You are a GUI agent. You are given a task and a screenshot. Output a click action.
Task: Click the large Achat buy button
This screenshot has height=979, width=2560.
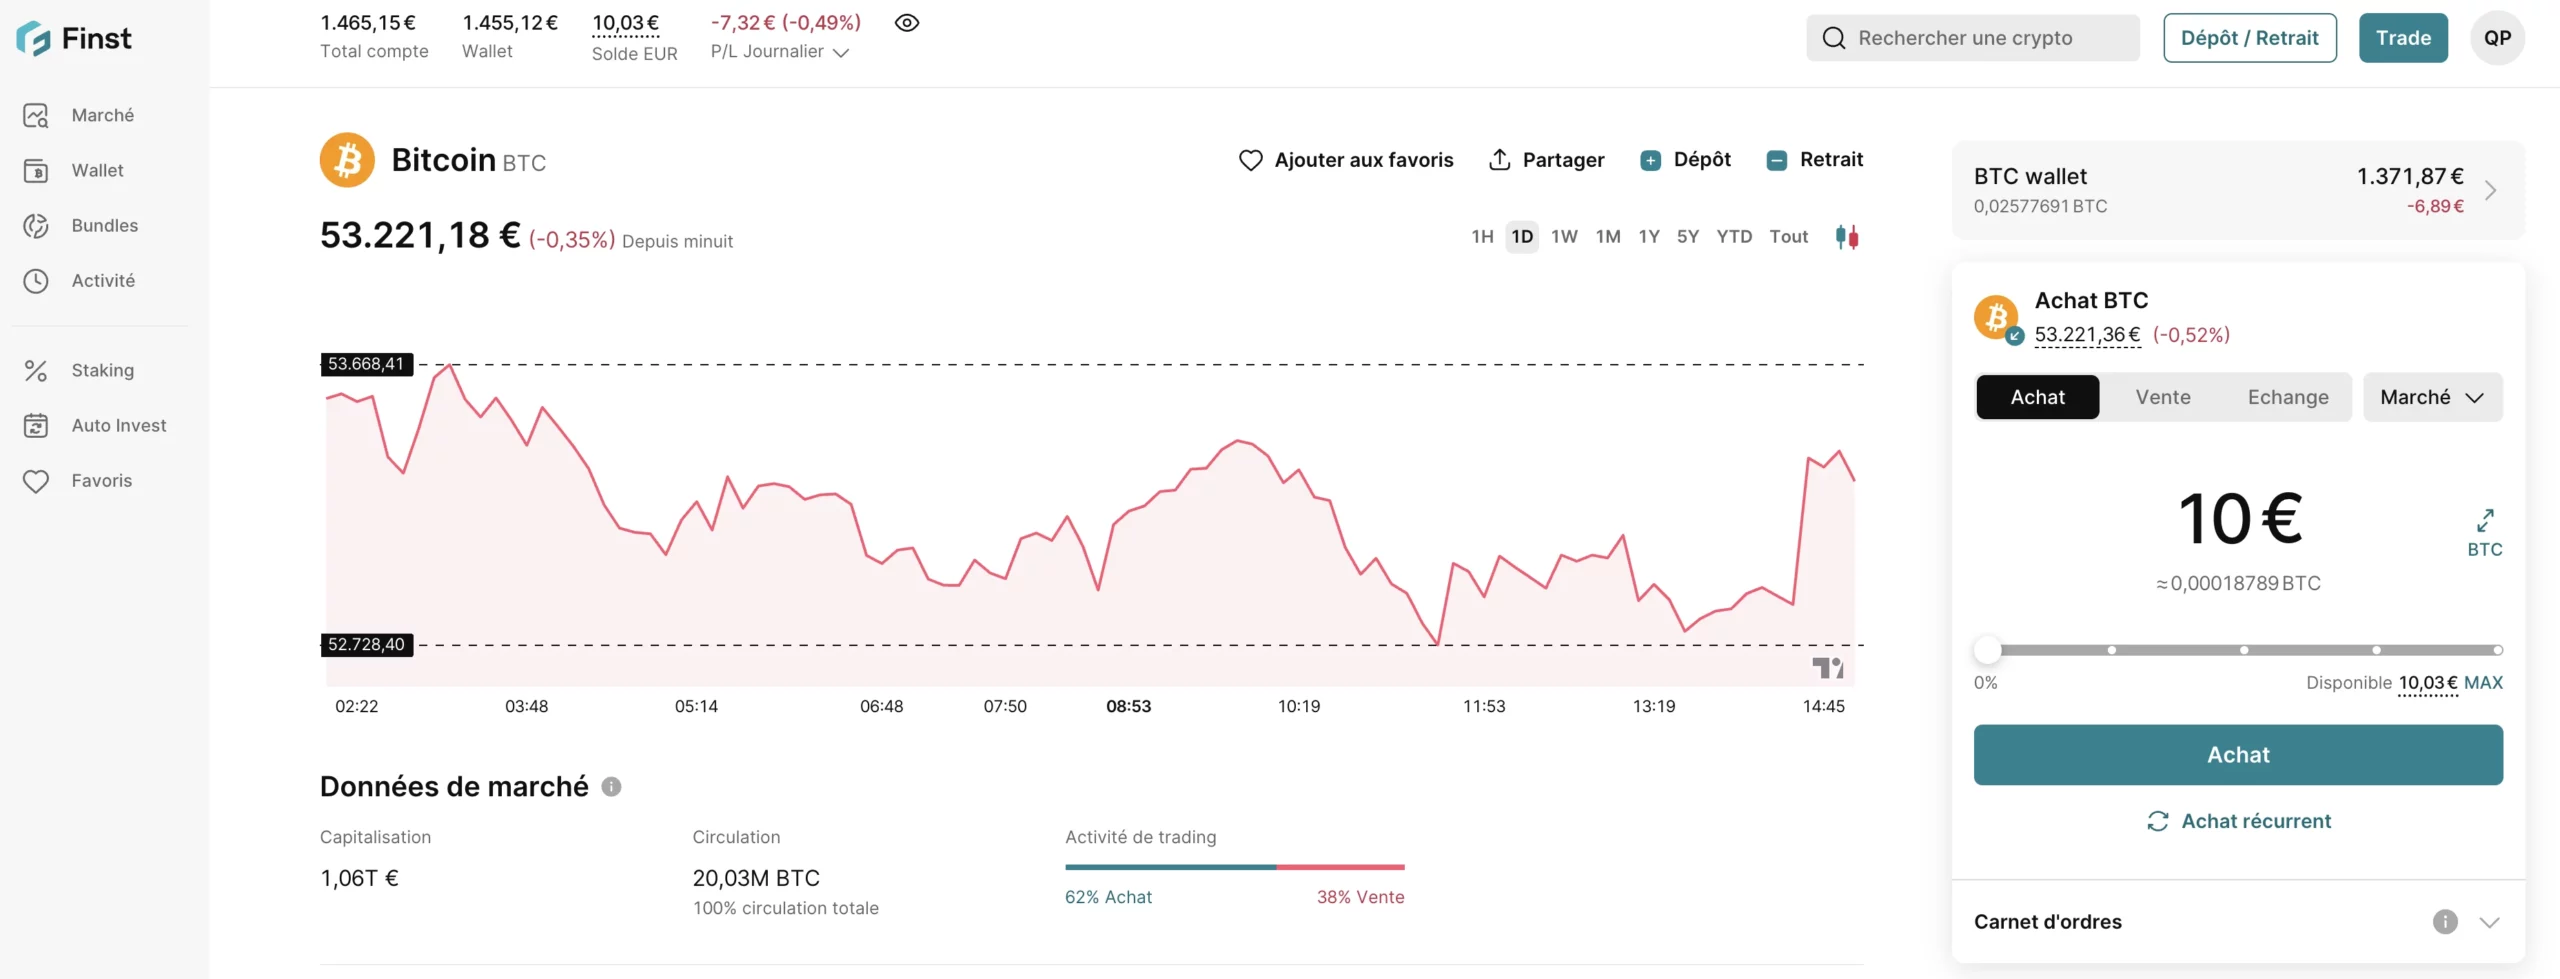tap(2238, 755)
